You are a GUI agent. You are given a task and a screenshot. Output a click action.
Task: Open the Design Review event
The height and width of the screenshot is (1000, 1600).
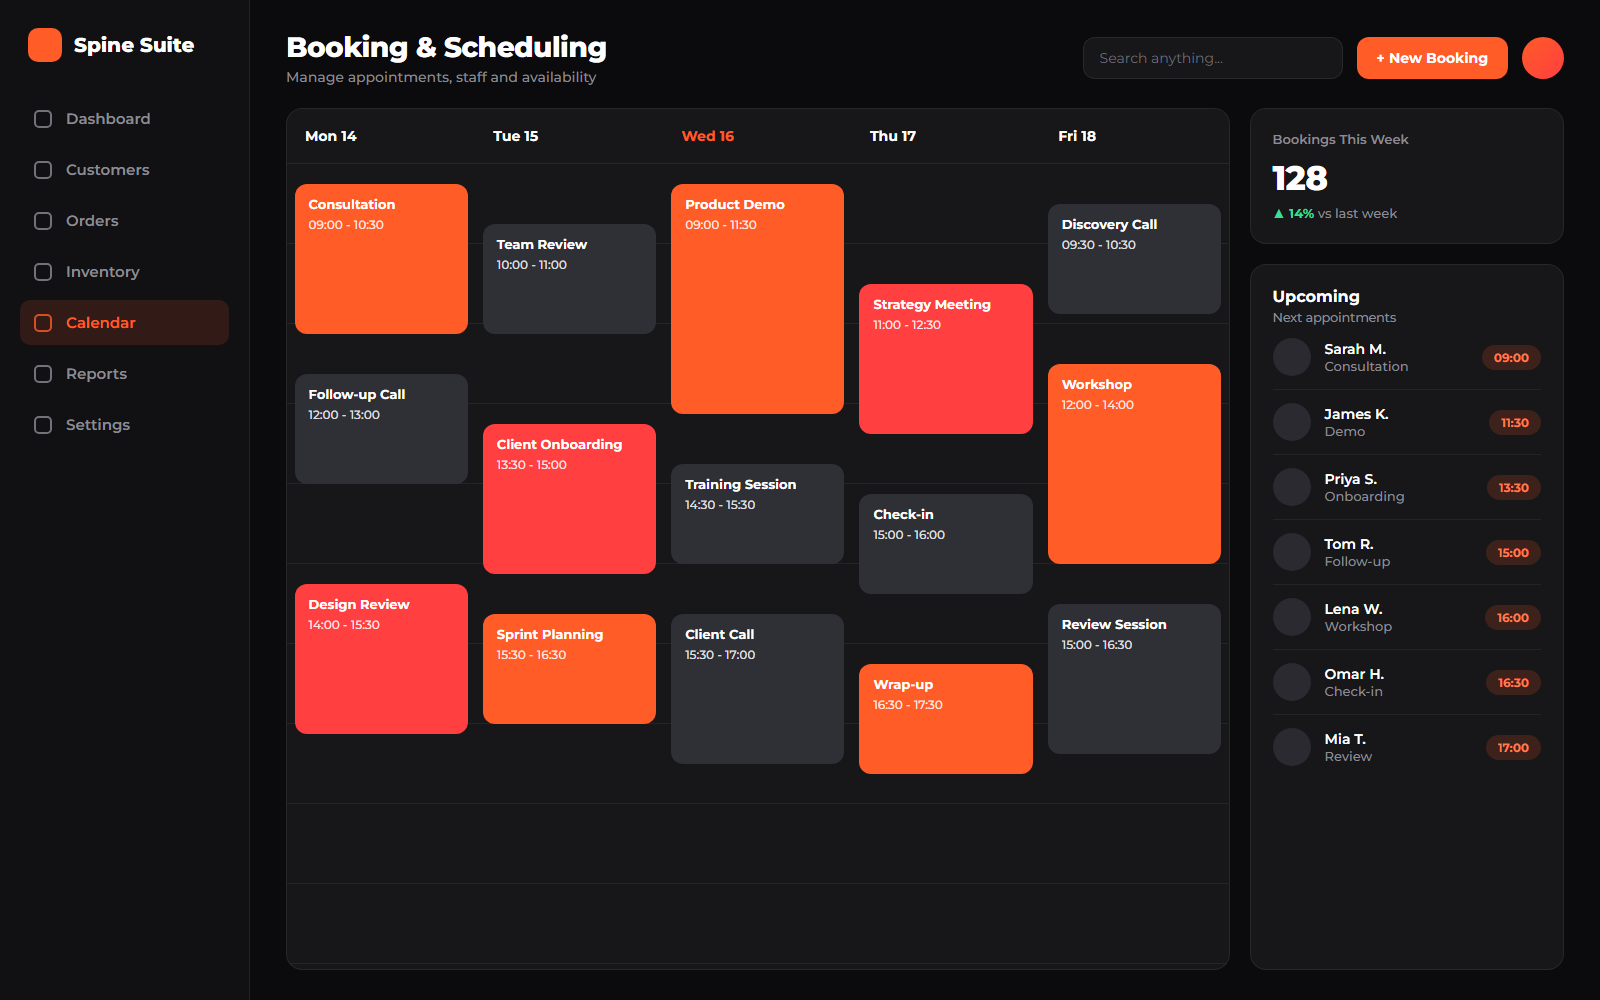[x=381, y=659]
